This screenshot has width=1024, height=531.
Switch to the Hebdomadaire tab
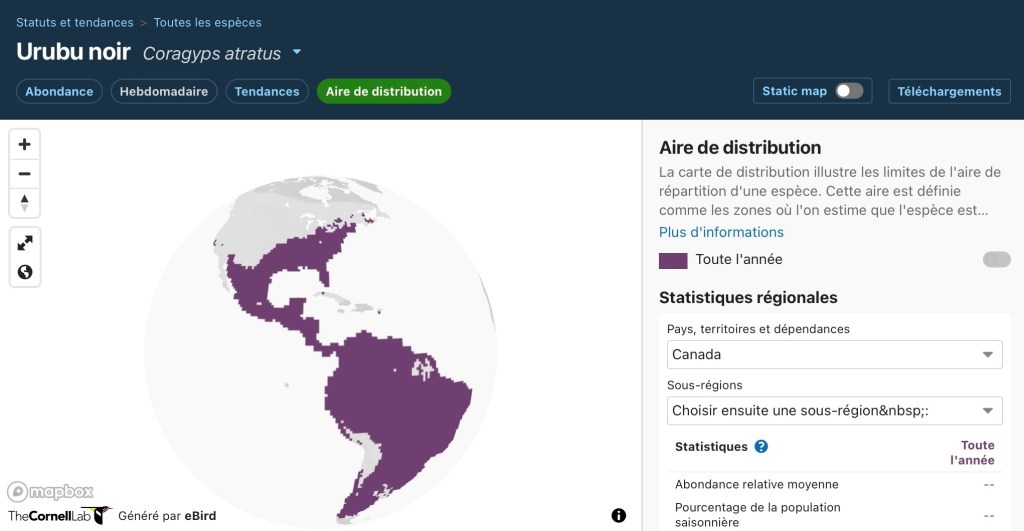coord(164,91)
